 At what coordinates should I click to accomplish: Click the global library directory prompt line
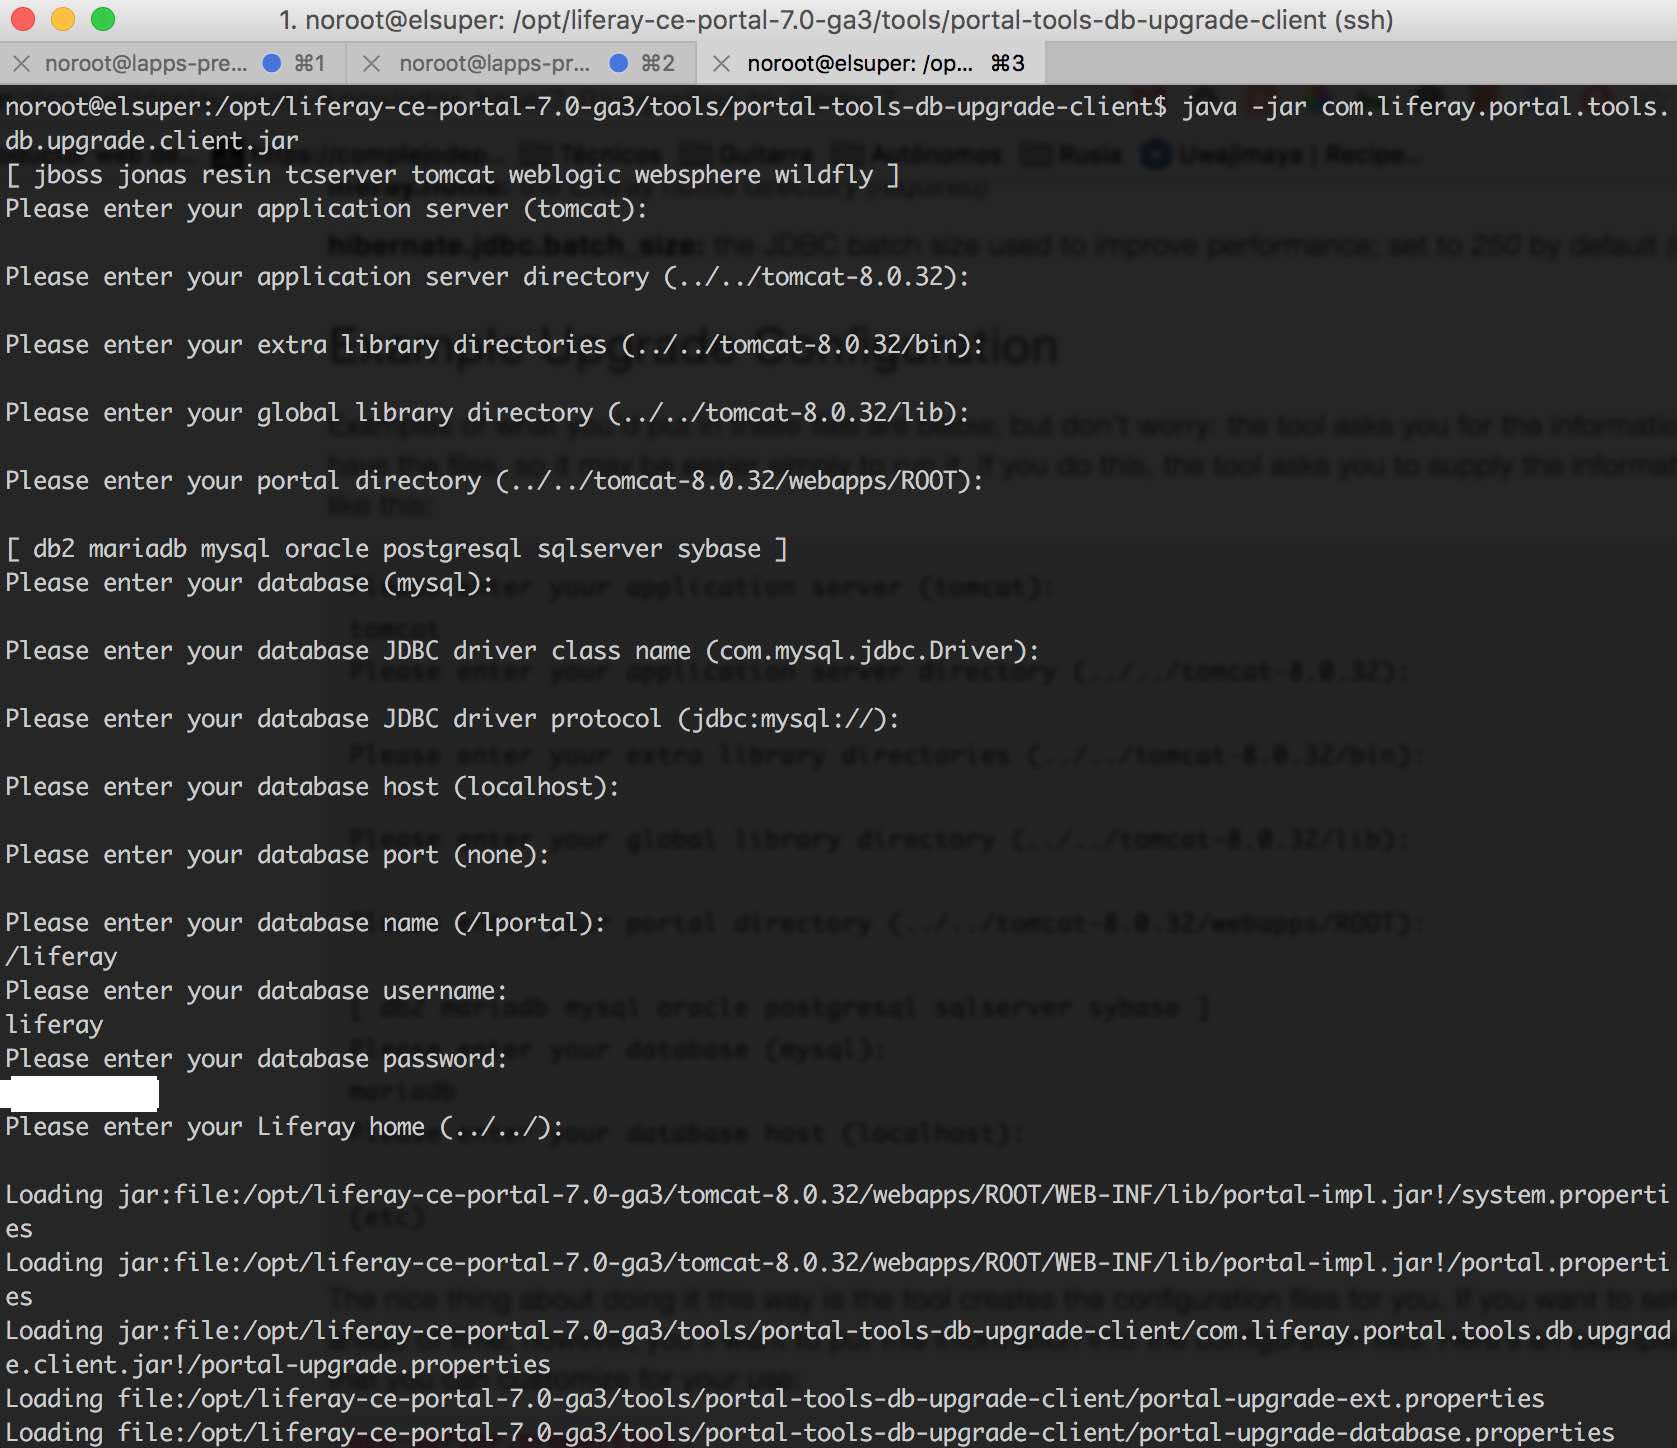(487, 413)
